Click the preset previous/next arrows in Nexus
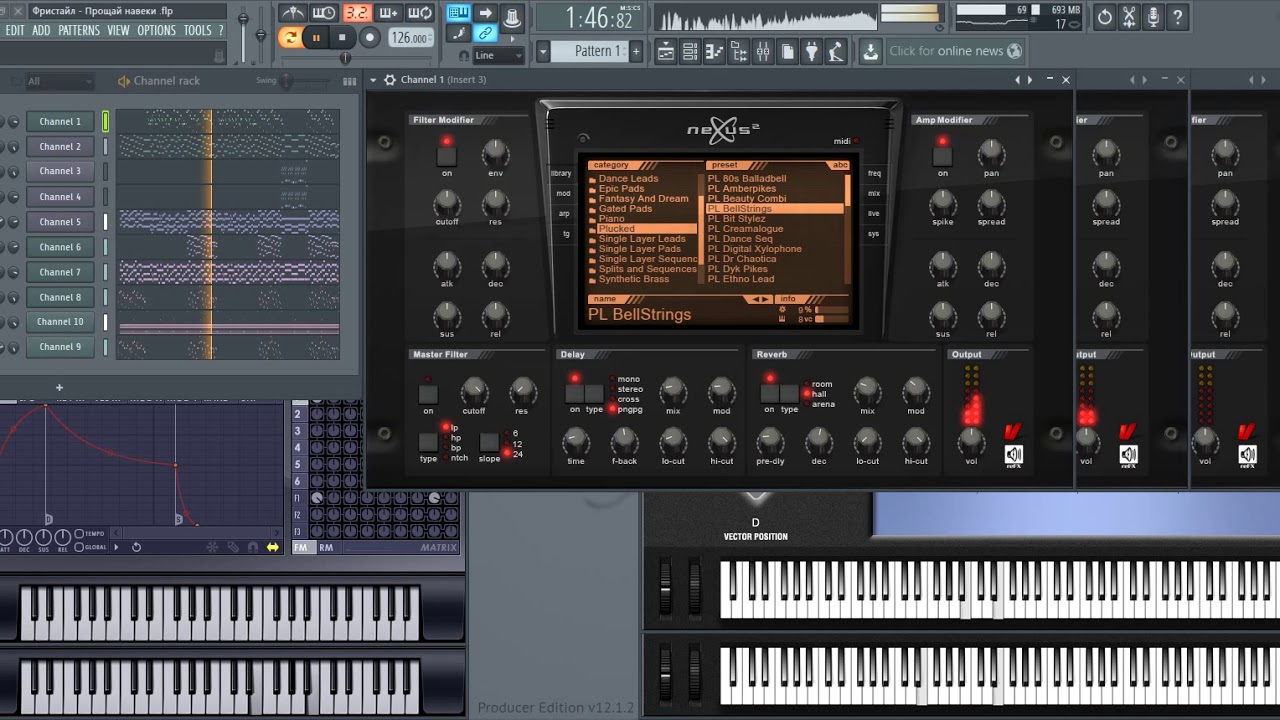Viewport: 1280px width, 720px height. [762, 299]
